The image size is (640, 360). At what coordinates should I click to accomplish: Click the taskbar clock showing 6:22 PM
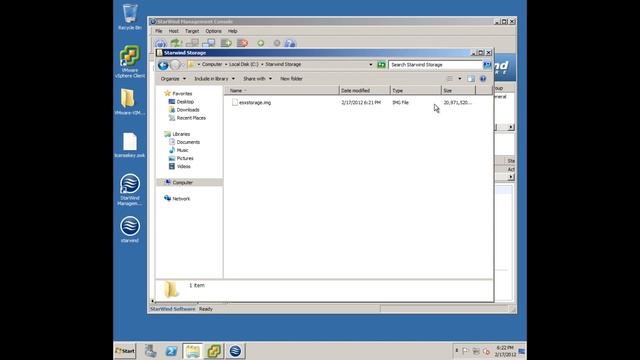pyautogui.click(x=505, y=351)
